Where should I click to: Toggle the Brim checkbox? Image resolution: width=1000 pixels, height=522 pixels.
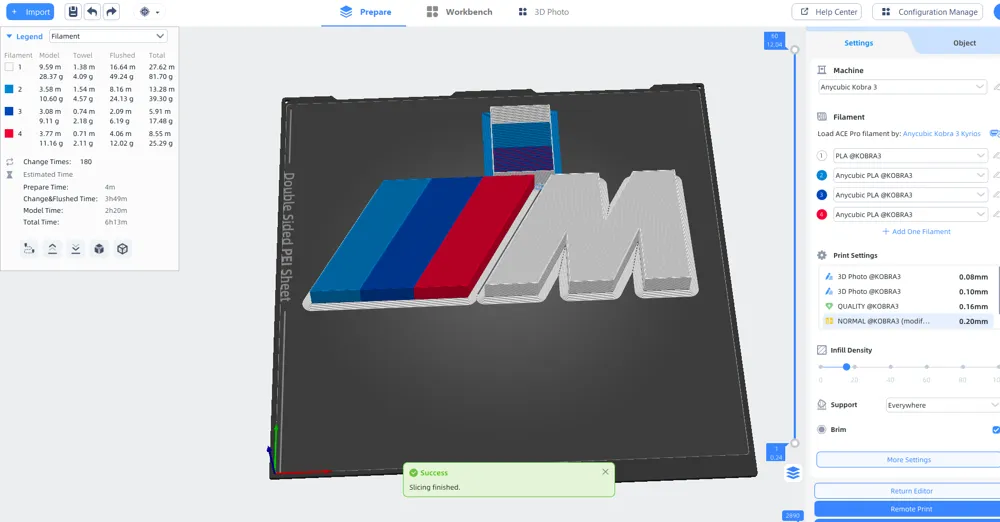[996, 429]
